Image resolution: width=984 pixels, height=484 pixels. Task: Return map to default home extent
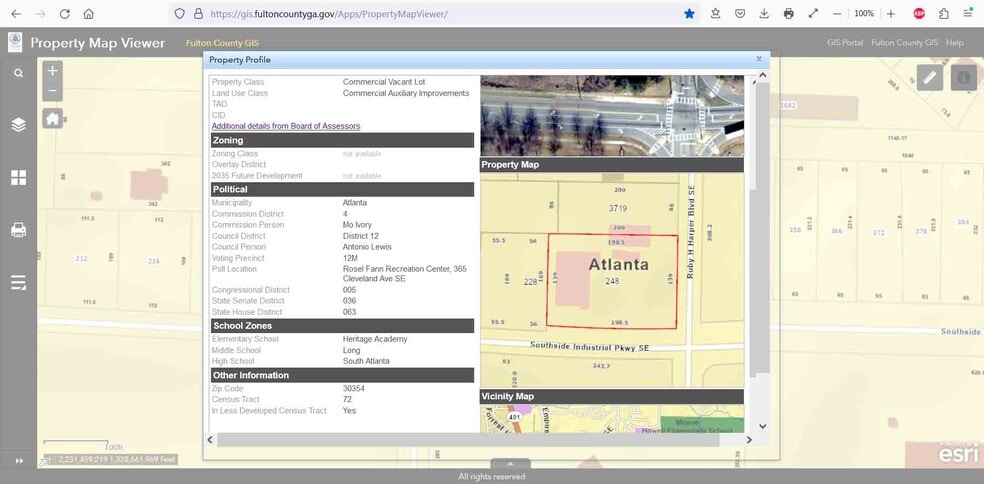click(x=52, y=118)
